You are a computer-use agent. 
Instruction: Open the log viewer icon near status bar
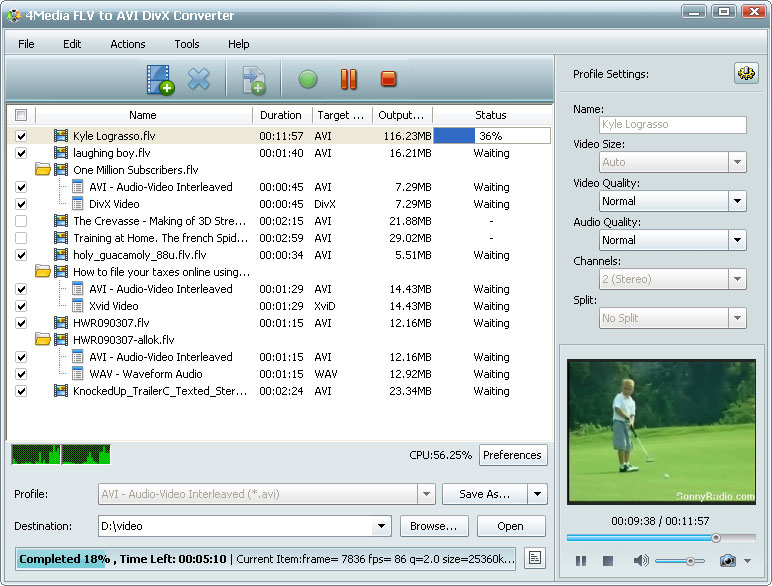coord(535,558)
